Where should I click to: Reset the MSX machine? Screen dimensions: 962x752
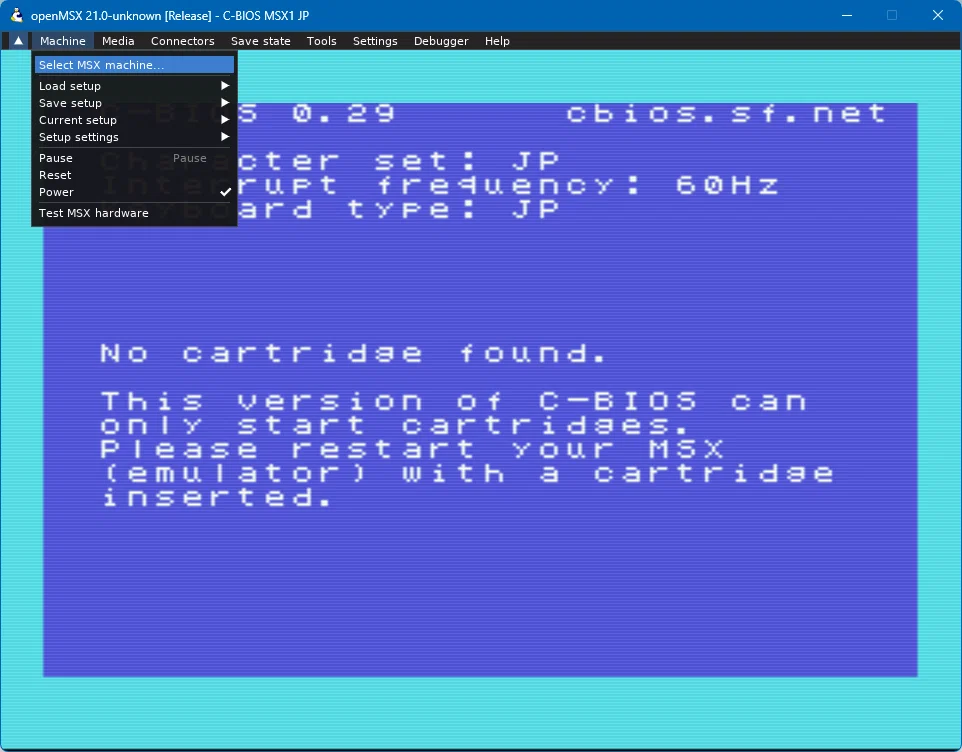click(134, 175)
